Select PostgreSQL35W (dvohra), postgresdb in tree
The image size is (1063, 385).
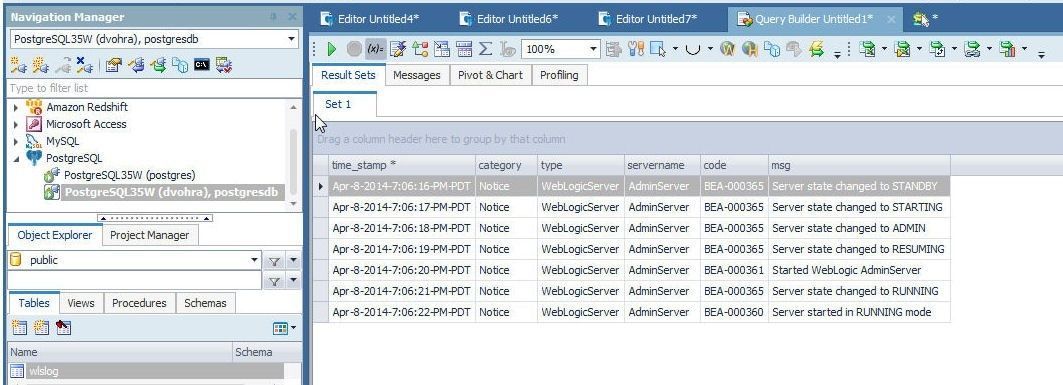171,192
